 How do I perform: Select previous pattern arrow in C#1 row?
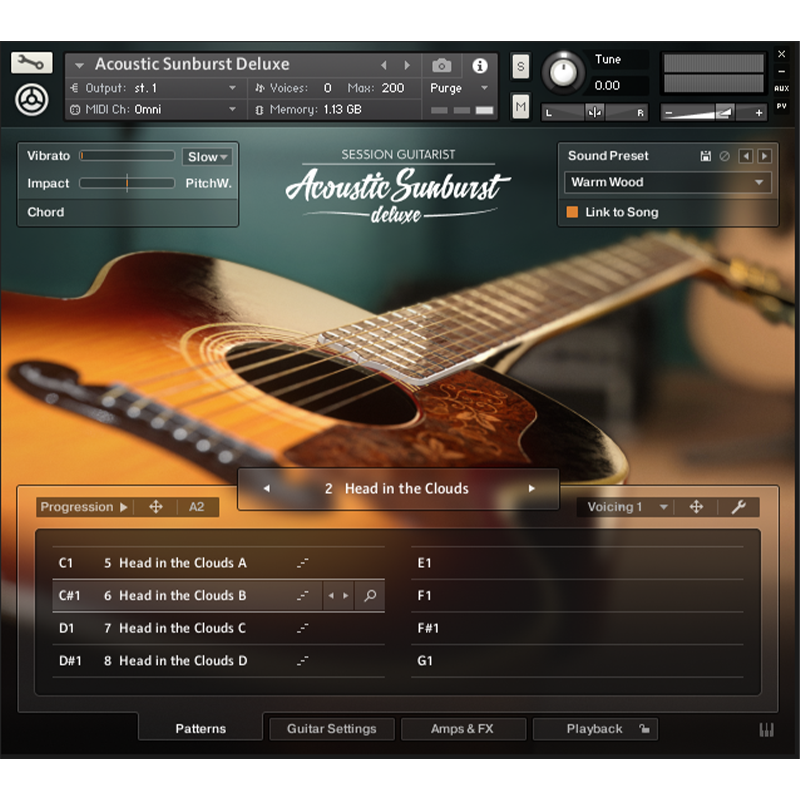point(331,596)
